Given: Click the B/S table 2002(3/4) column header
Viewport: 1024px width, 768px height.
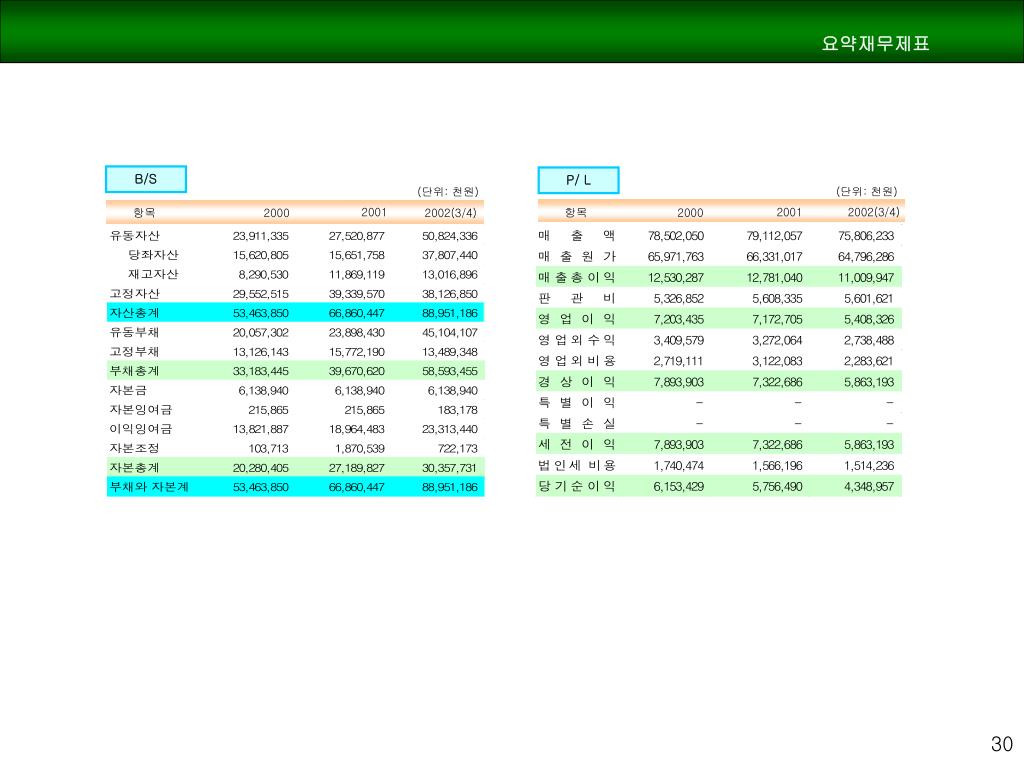Looking at the screenshot, I should (450, 212).
